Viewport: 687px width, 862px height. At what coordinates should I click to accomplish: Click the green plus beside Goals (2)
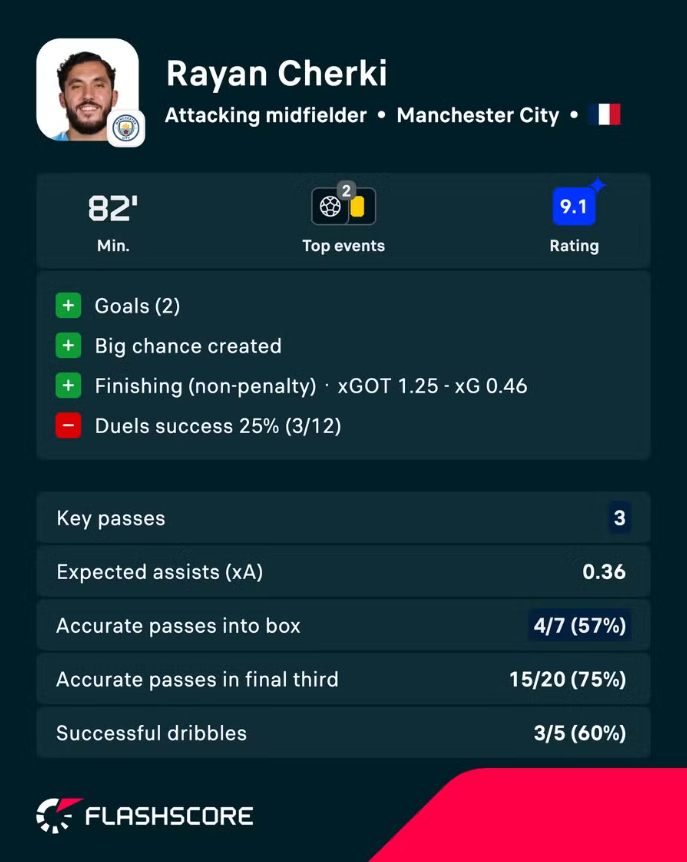[68, 305]
